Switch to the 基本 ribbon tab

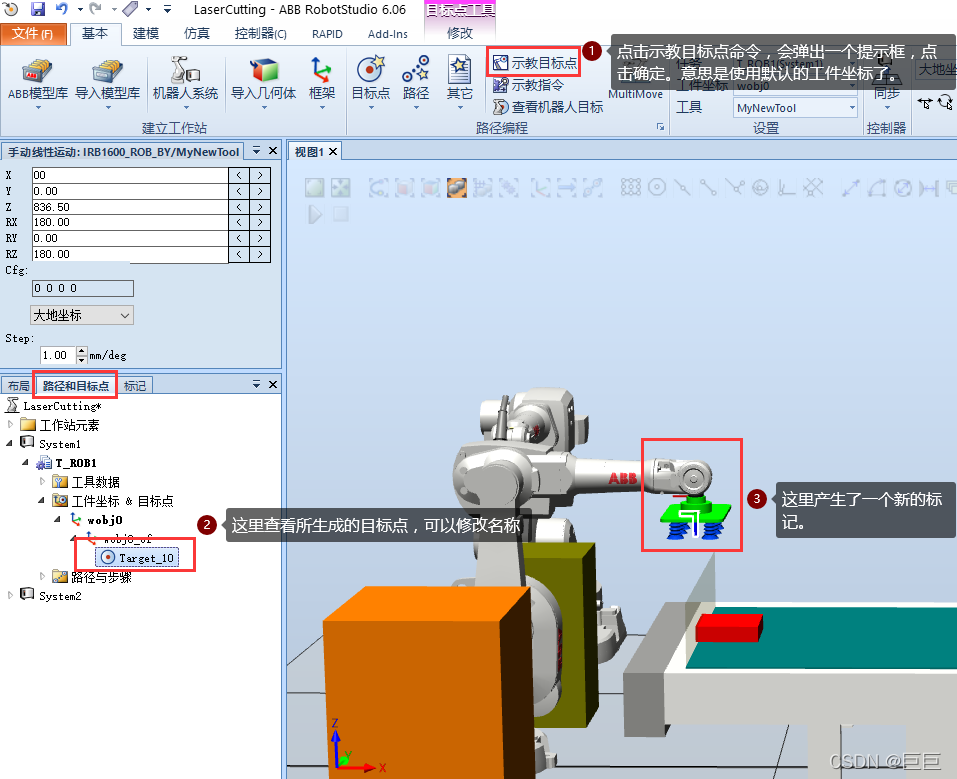pos(95,34)
